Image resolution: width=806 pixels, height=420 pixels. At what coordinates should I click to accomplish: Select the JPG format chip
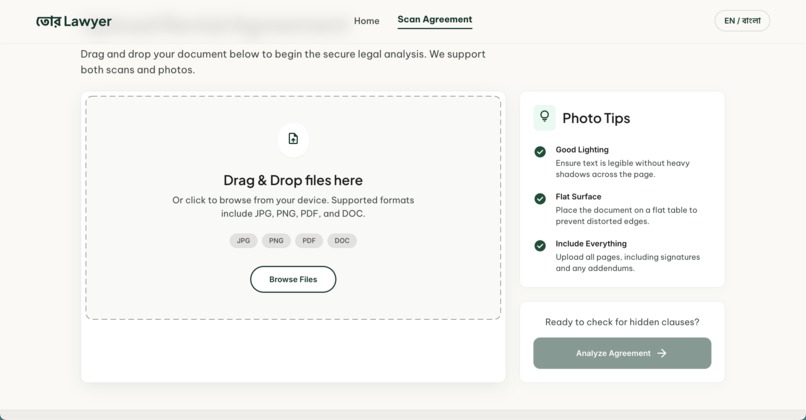coord(244,241)
